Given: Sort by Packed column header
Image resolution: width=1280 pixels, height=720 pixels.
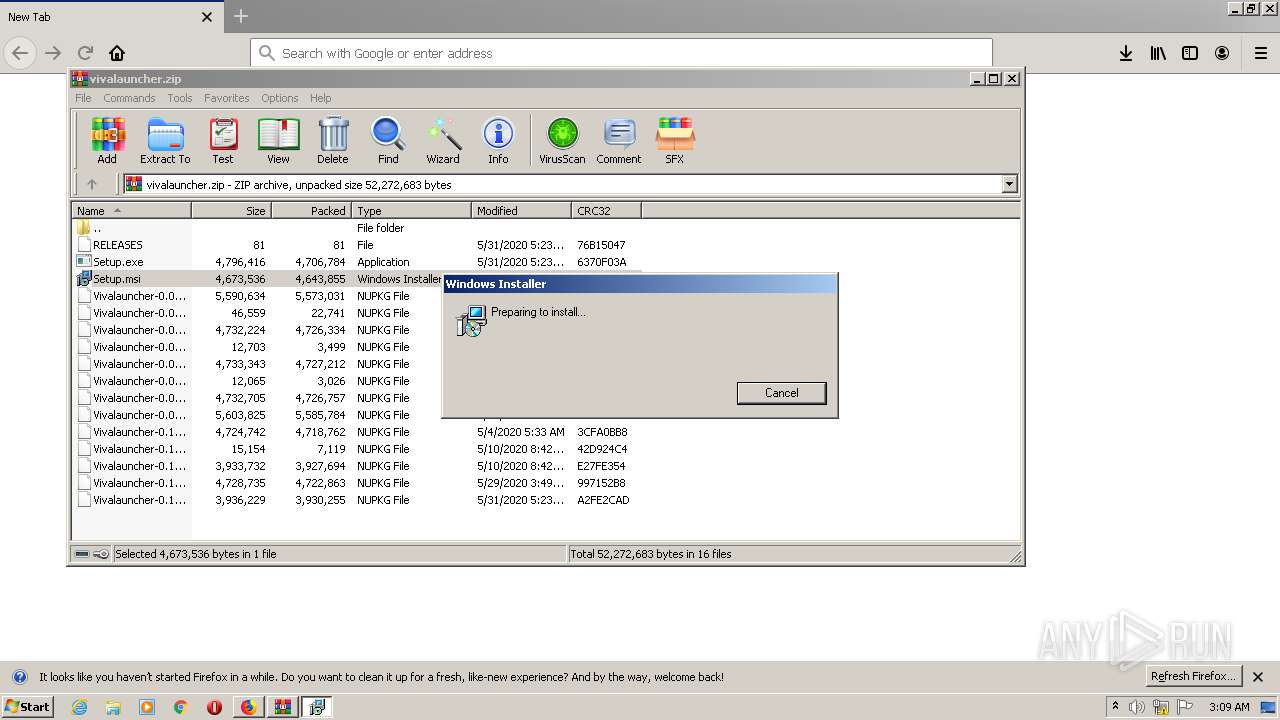Looking at the screenshot, I should tap(311, 211).
